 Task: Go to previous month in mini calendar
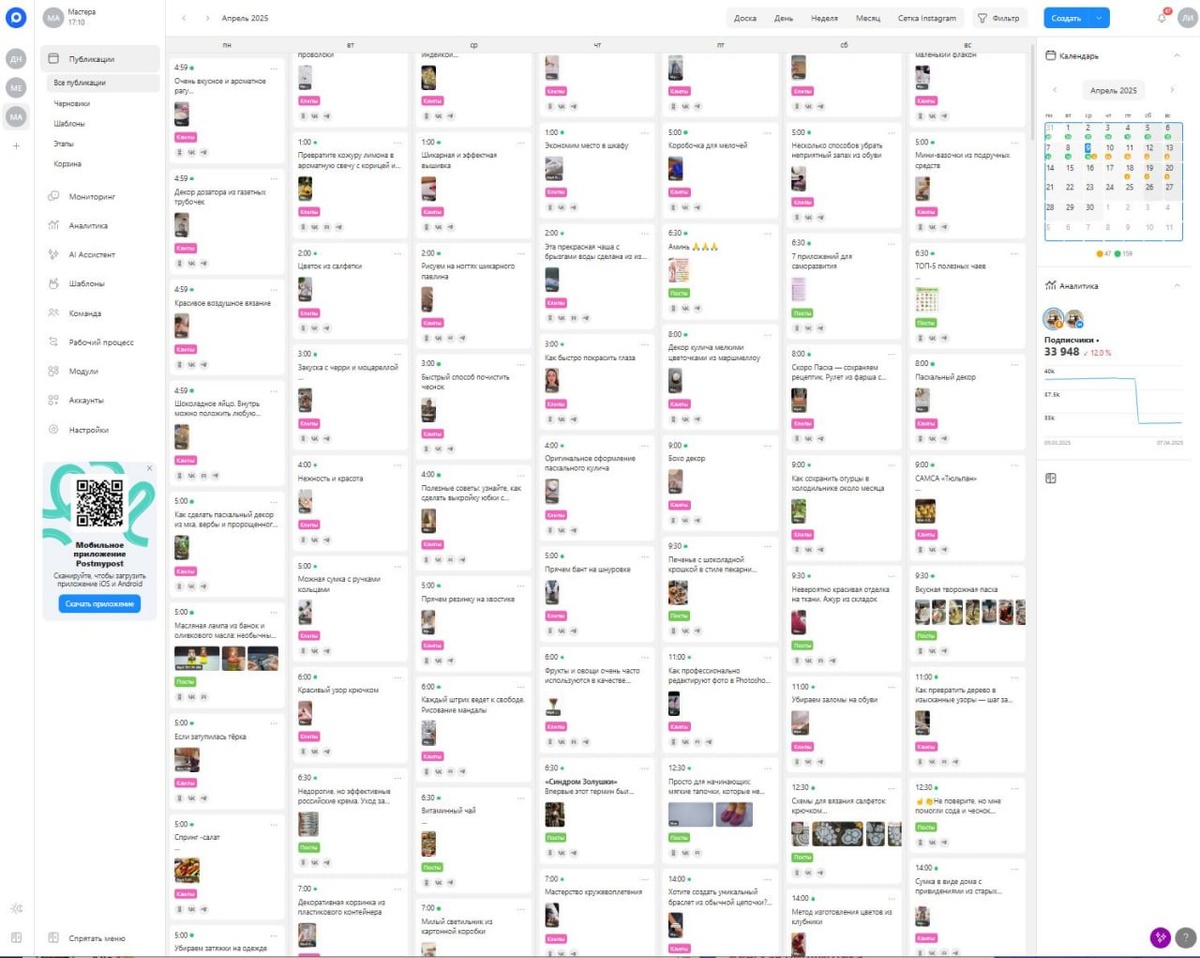pos(1055,90)
